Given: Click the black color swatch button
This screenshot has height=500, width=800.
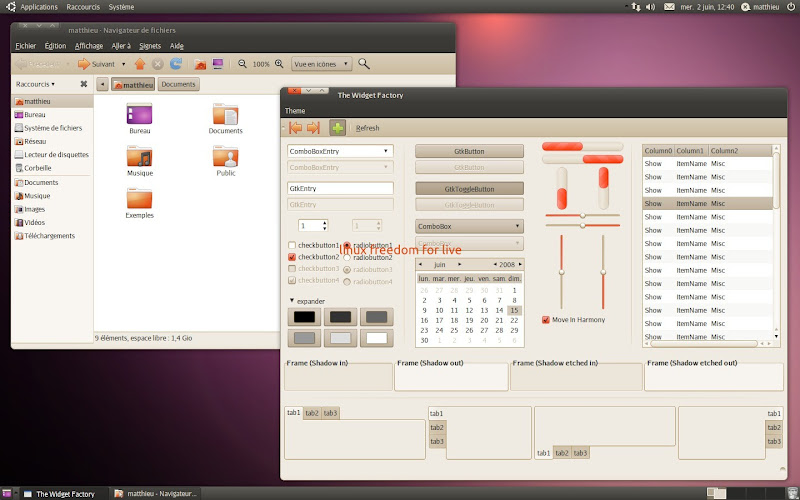Looking at the screenshot, I should point(304,317).
